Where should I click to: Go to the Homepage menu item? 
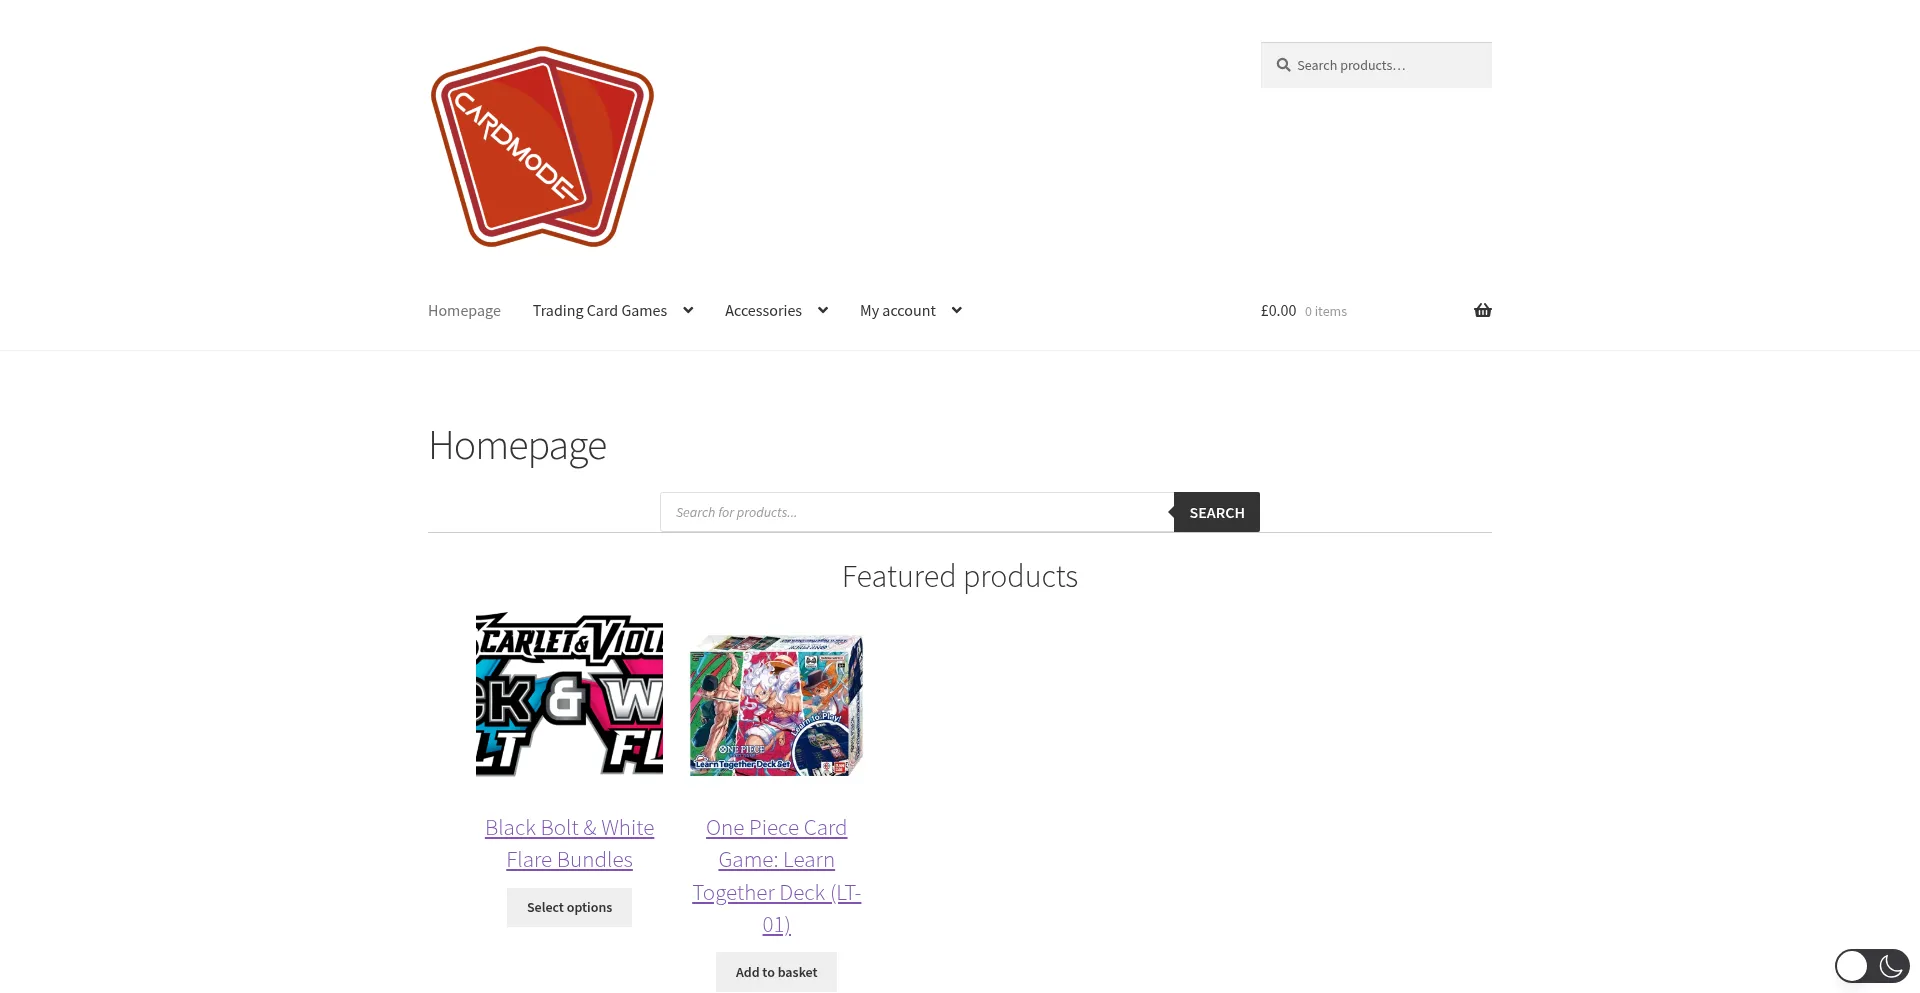[464, 311]
